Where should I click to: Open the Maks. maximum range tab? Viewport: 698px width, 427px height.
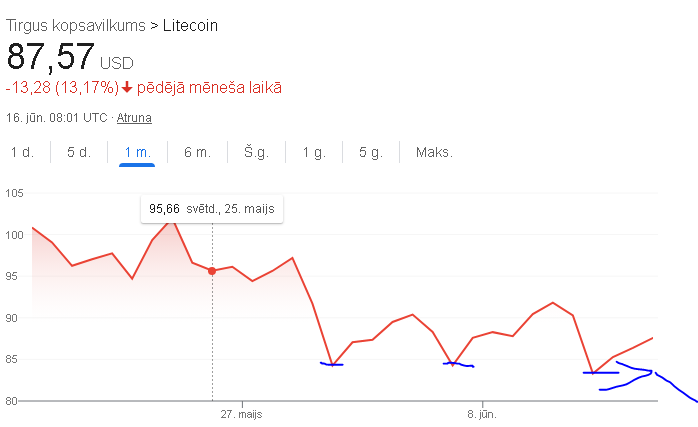[x=434, y=152]
